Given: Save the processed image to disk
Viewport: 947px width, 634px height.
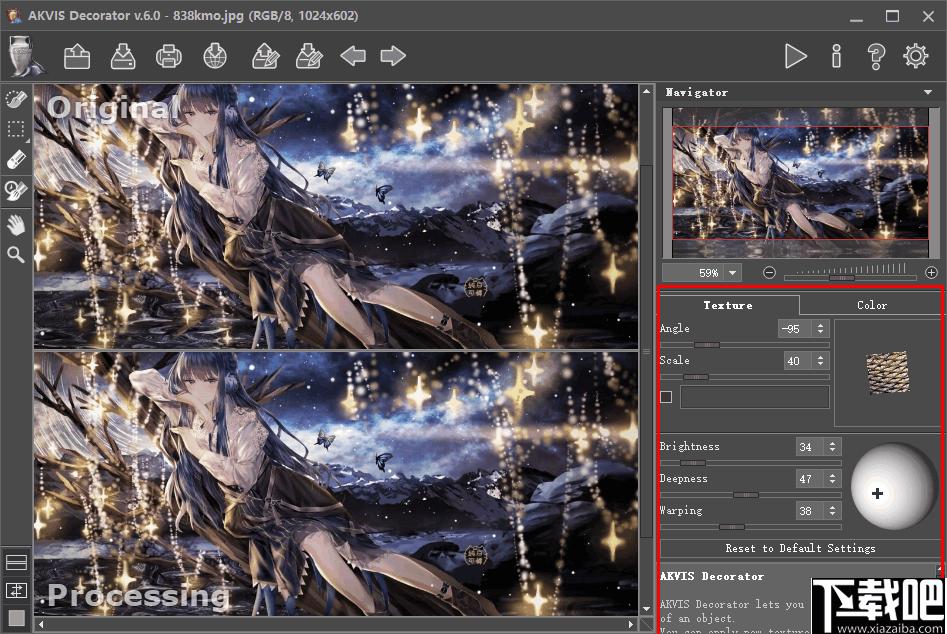Looking at the screenshot, I should click(123, 56).
